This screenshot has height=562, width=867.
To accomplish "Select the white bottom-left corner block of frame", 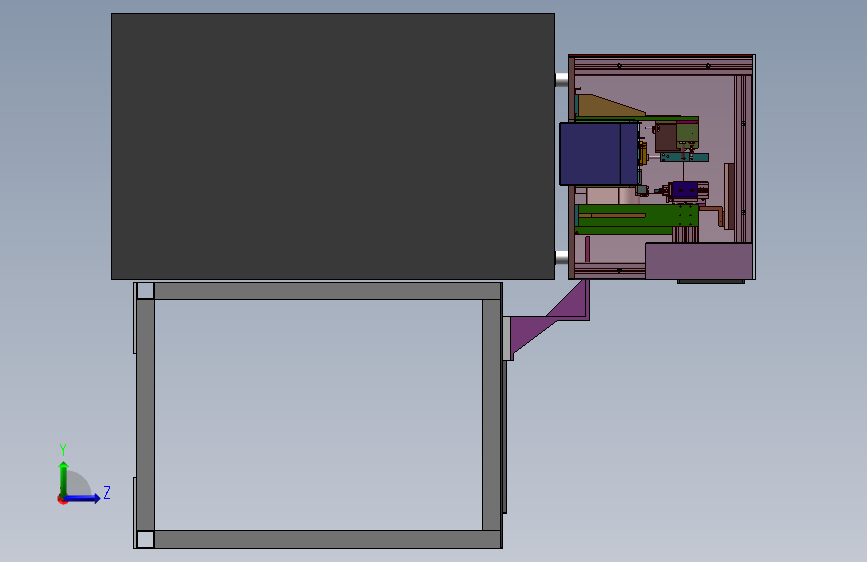I will coord(145,539).
